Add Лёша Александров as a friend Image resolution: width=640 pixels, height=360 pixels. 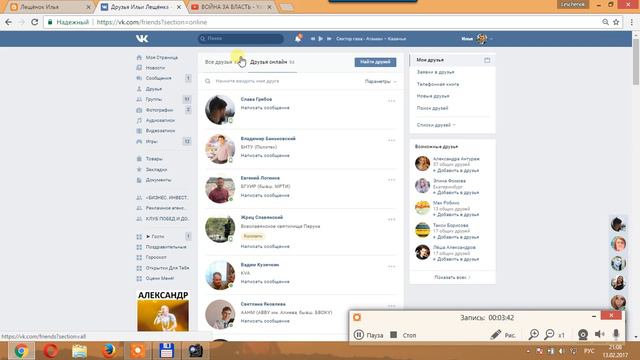(456, 259)
